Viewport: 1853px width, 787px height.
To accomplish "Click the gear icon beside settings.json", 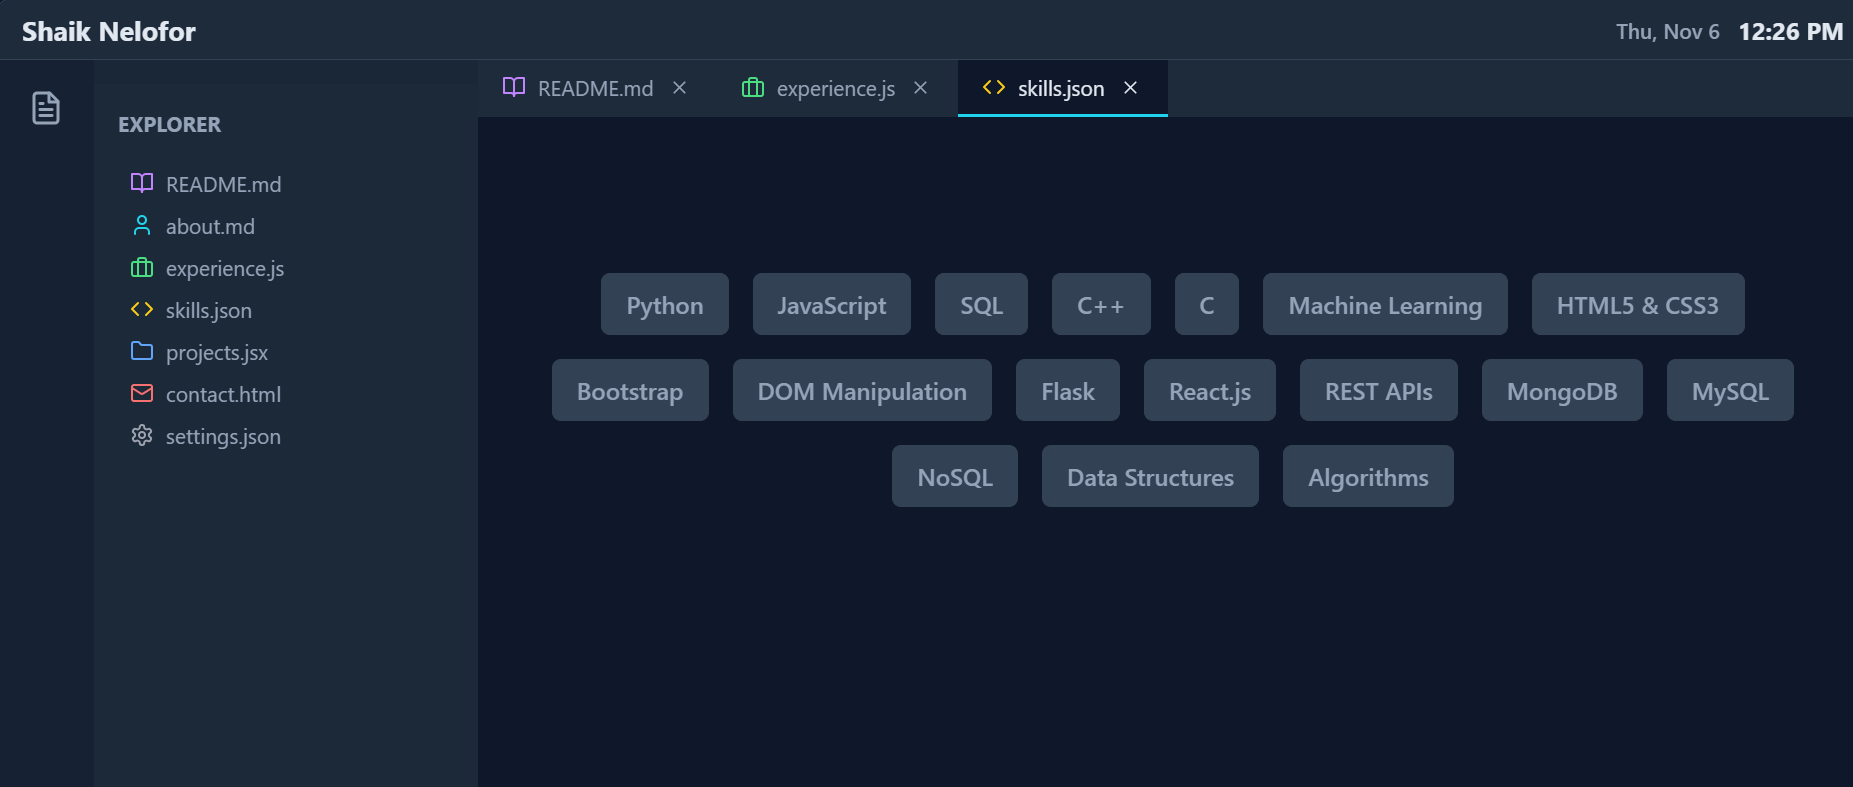I will pos(142,435).
